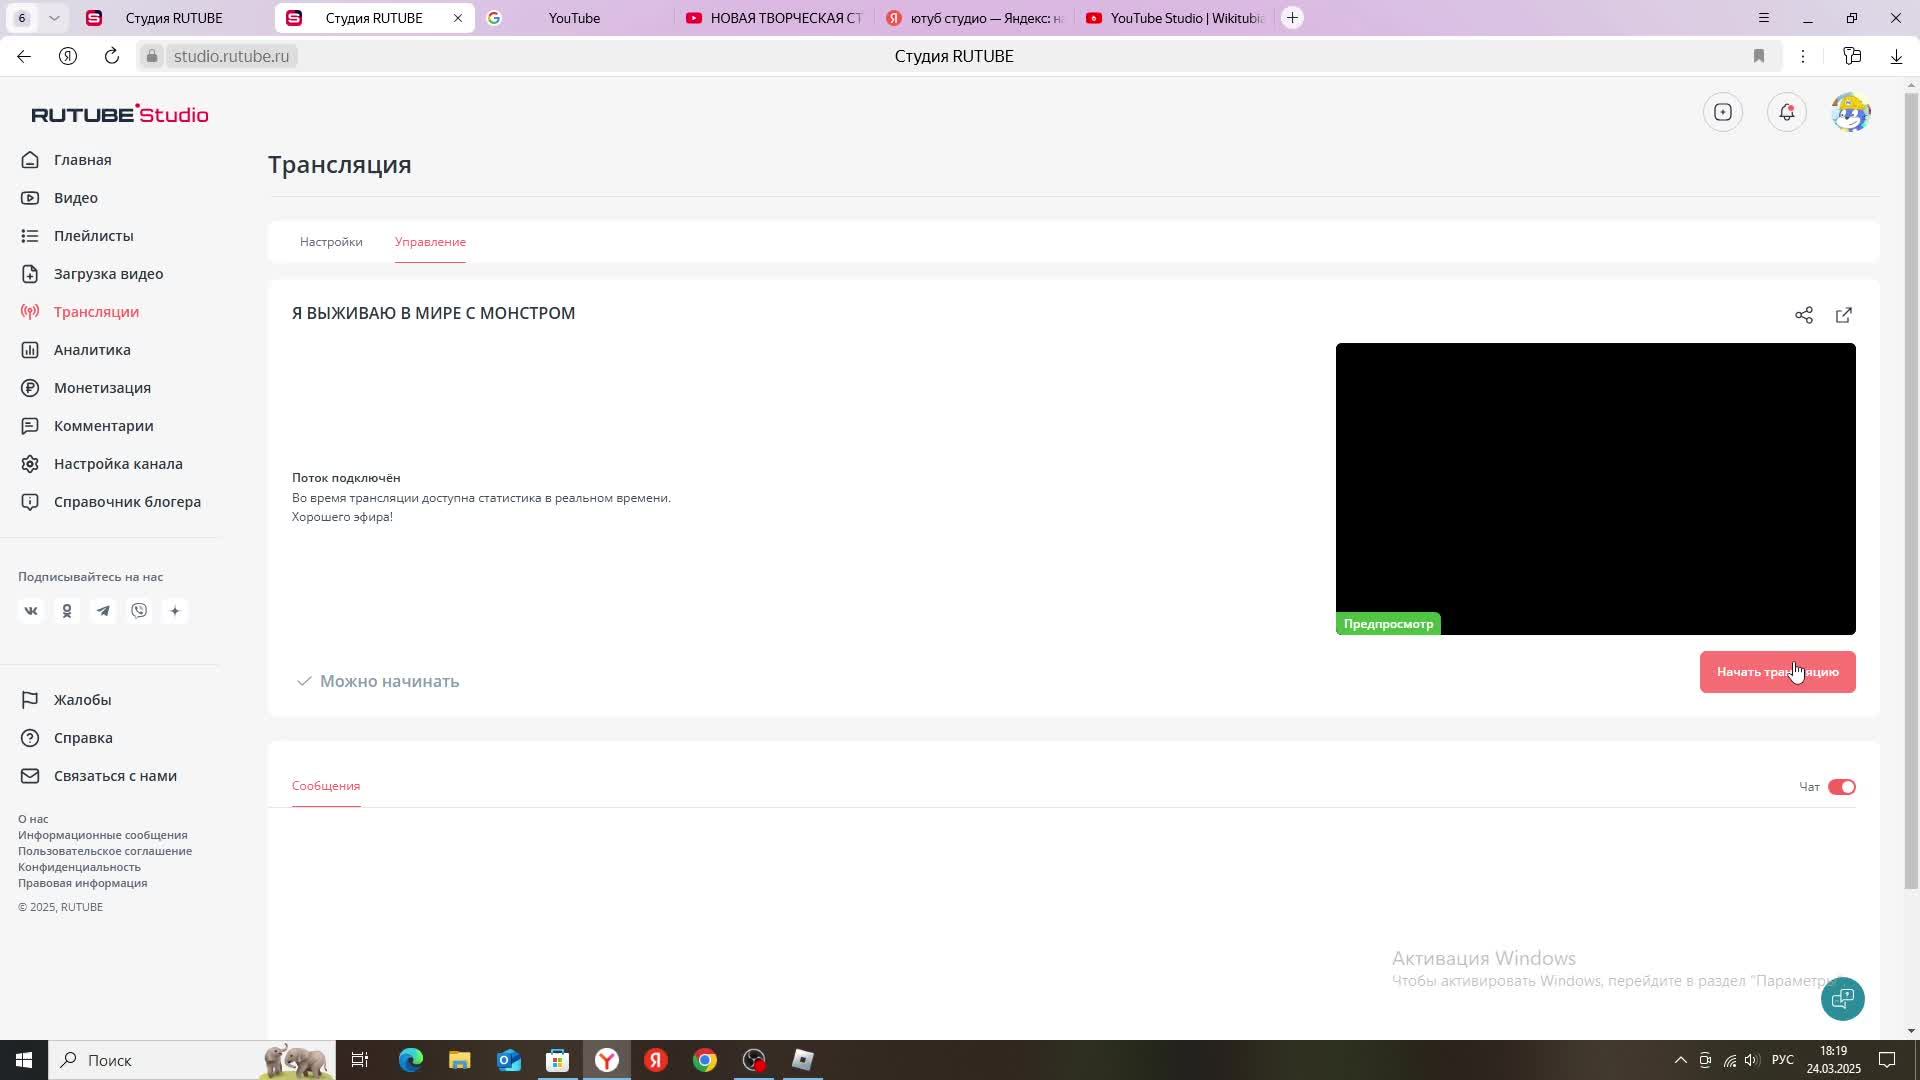The width and height of the screenshot is (1920, 1080).
Task: Show hidden system tray icons
Action: click(1680, 1060)
